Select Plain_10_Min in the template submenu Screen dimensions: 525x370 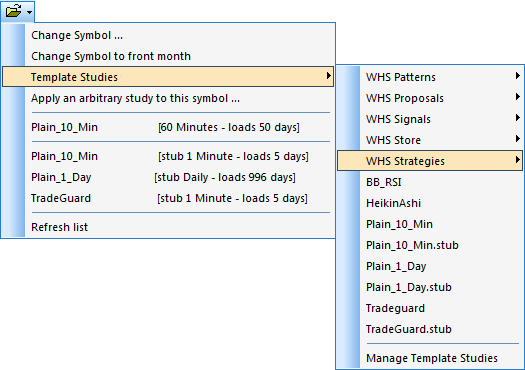click(430, 224)
